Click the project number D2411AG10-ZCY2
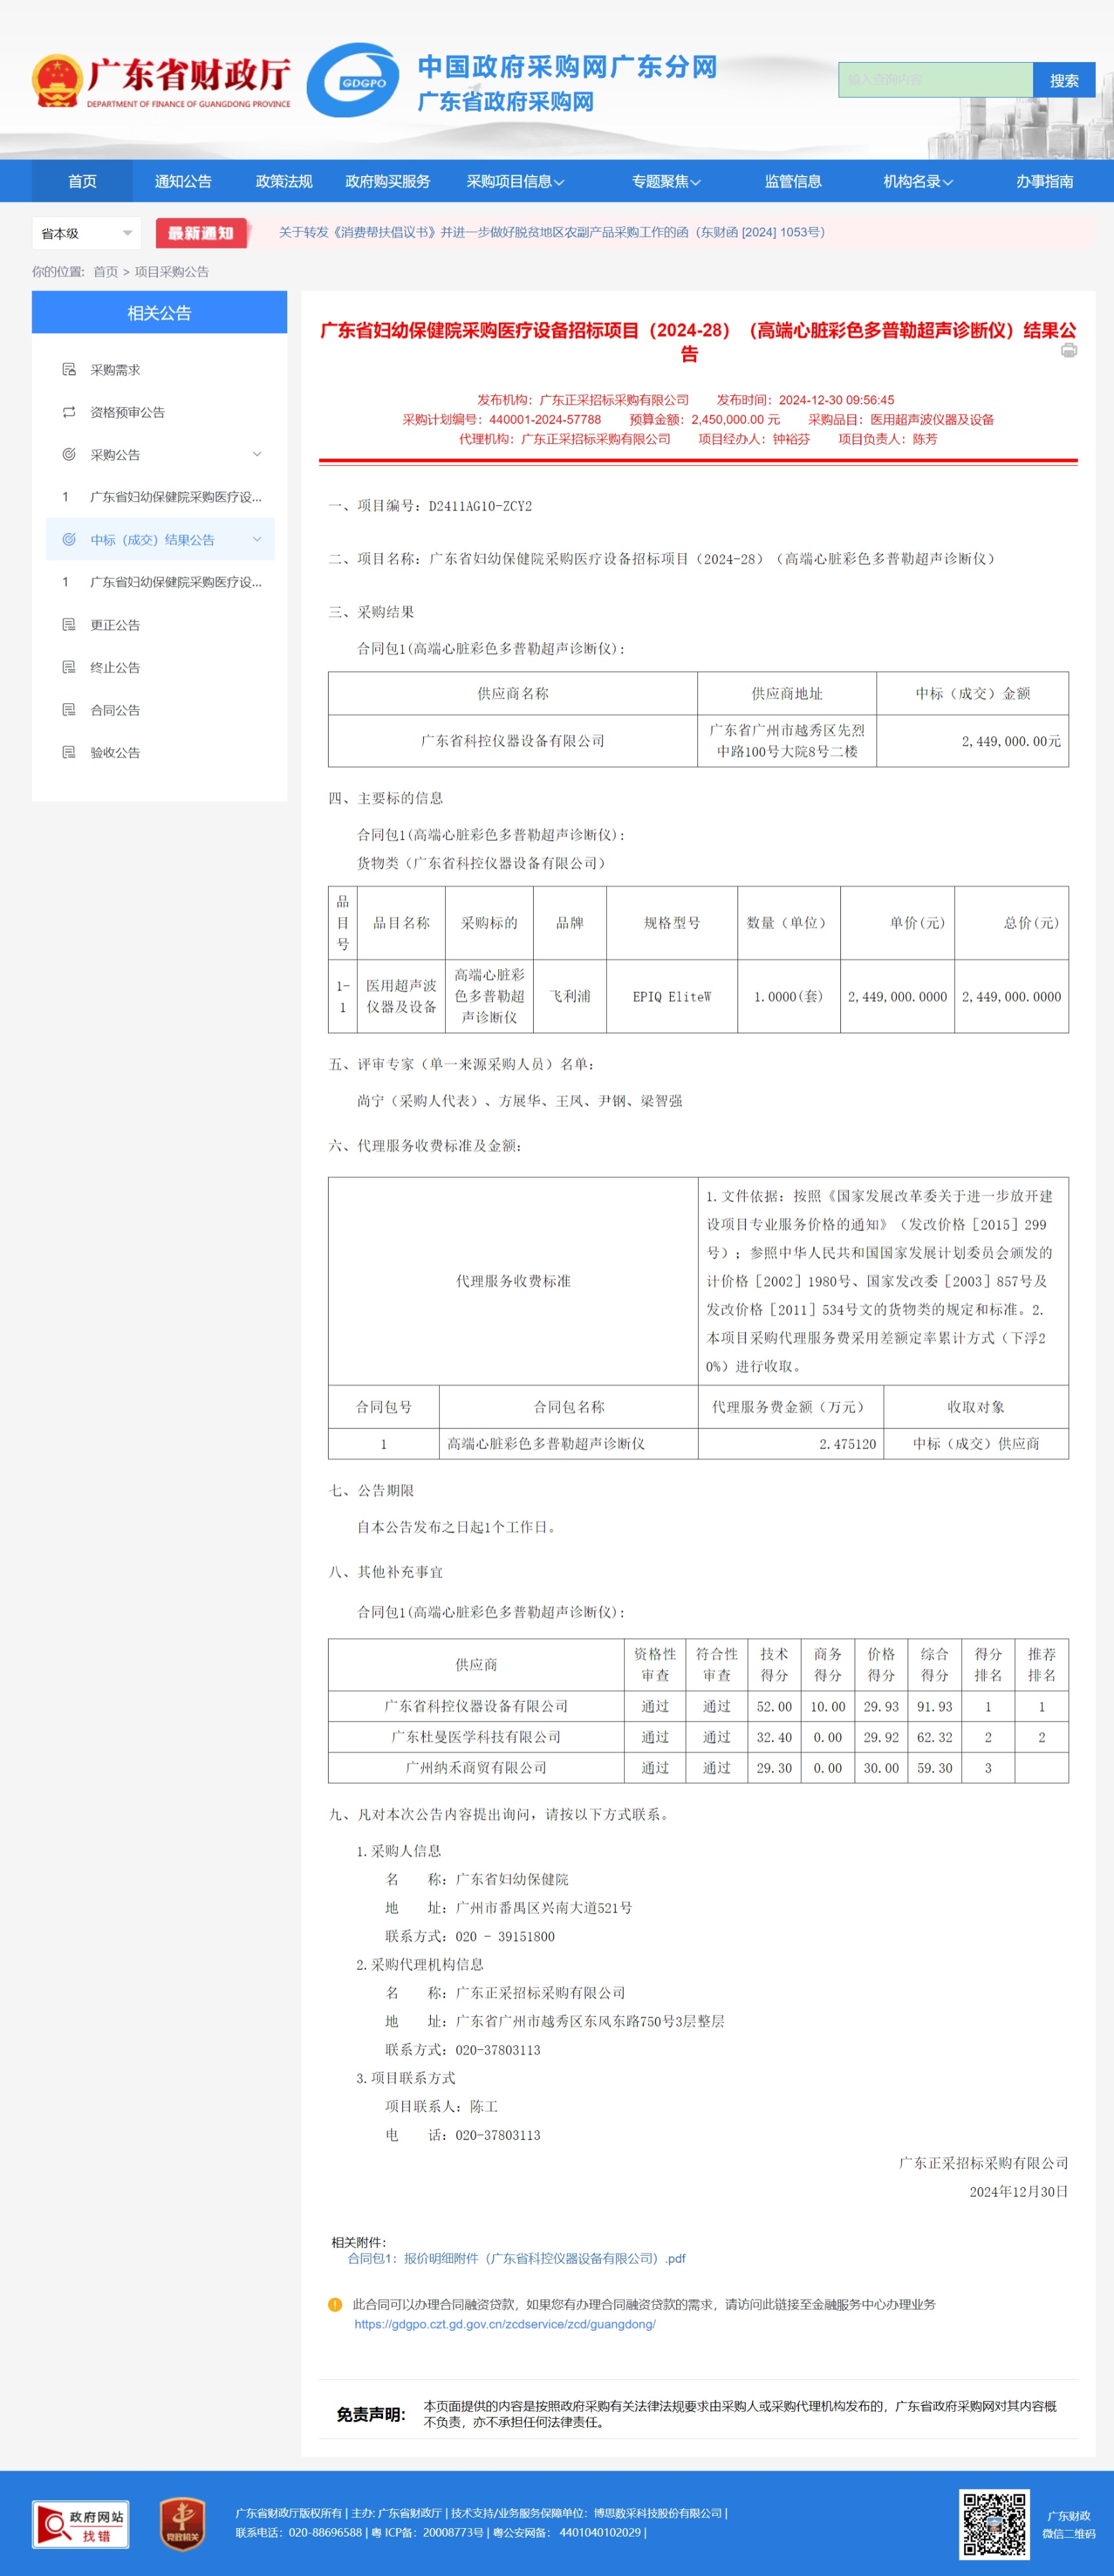Image resolution: width=1114 pixels, height=2576 pixels. 480,506
